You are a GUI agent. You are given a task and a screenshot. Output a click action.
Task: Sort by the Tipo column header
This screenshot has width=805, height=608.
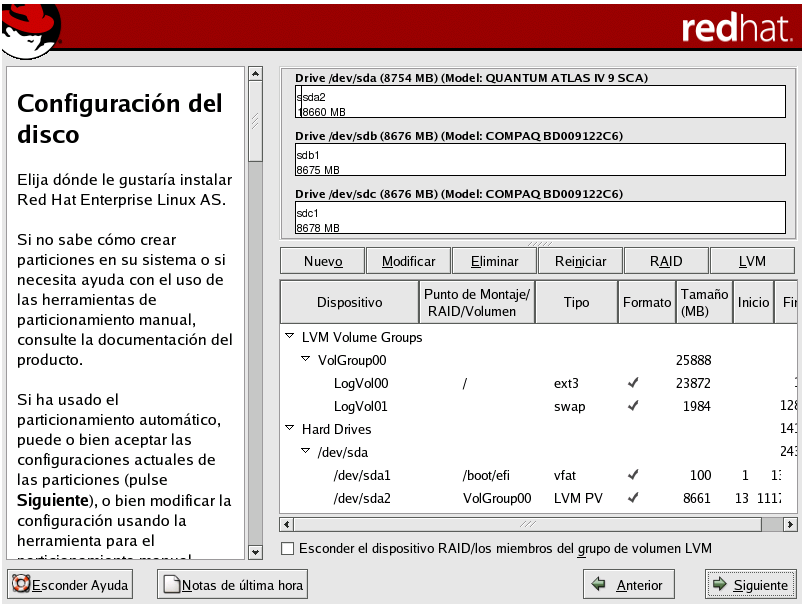(576, 302)
